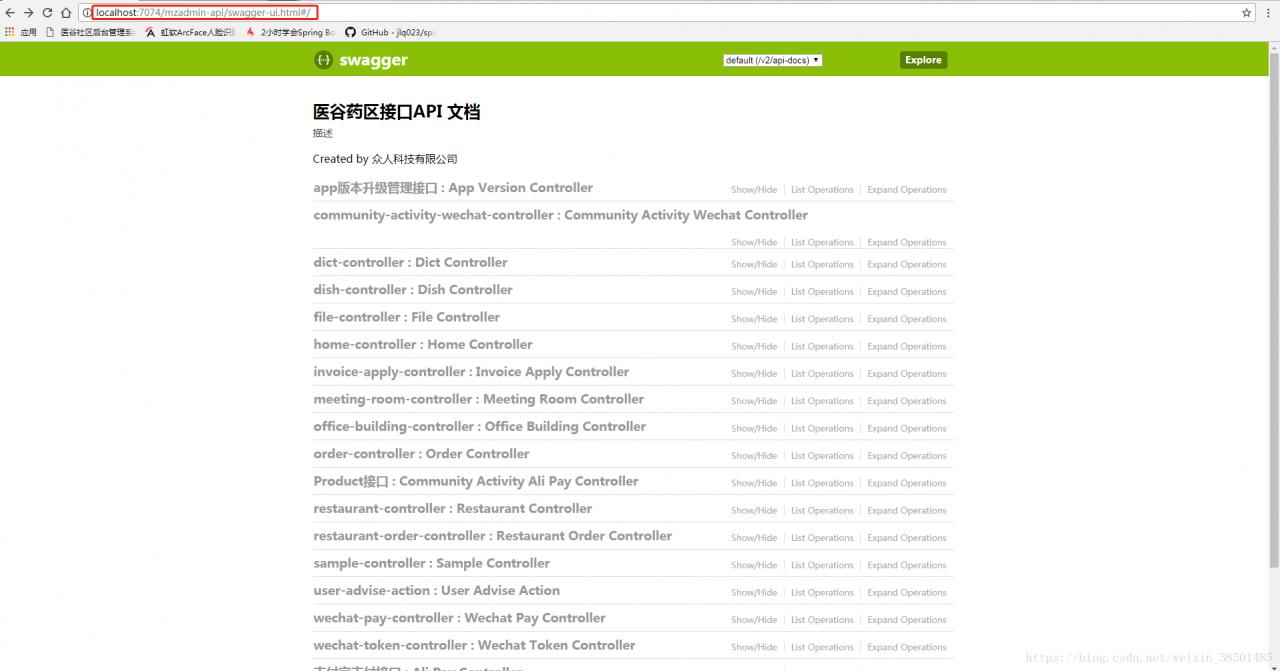Toggle Show/Hide for home-controller

tap(754, 347)
